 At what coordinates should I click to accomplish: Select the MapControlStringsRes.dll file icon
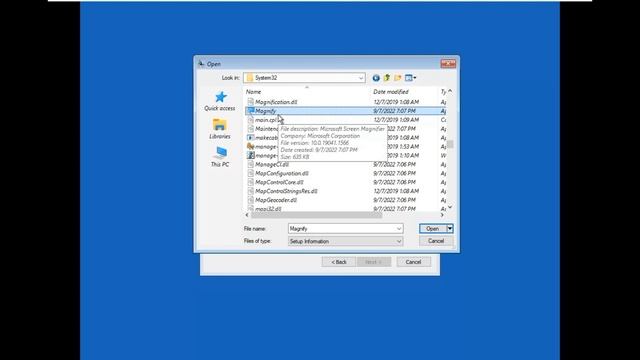point(251,191)
